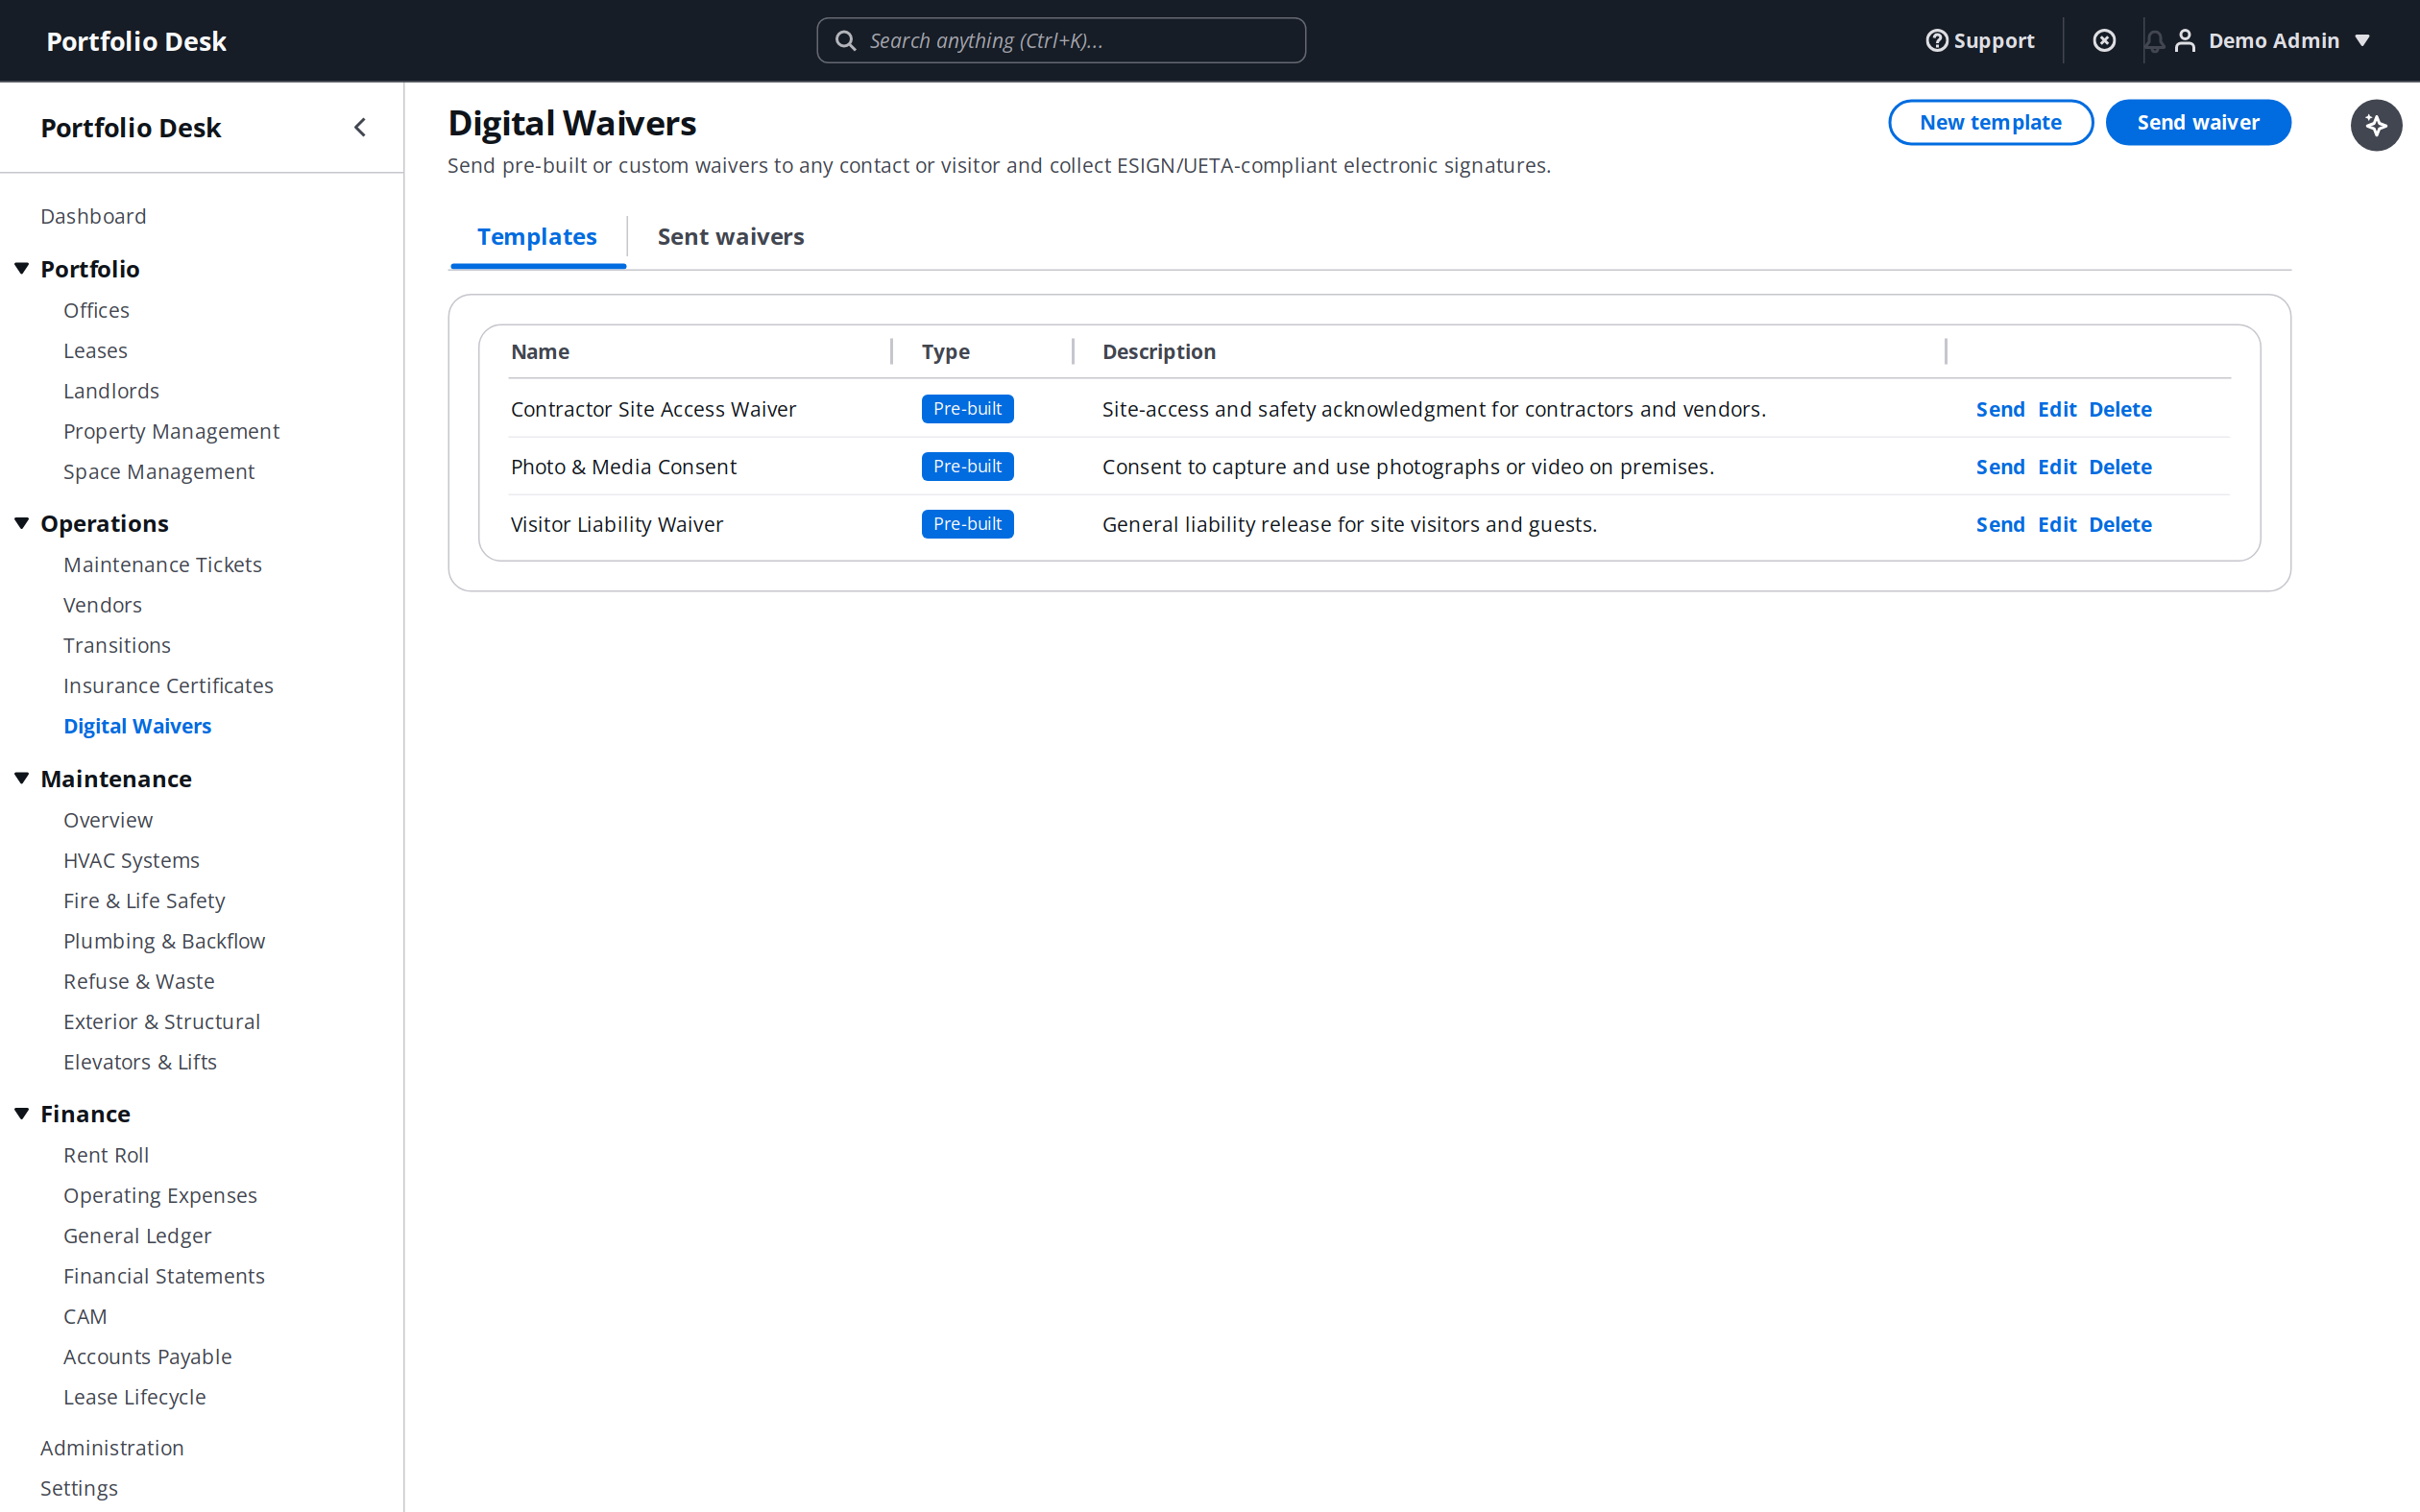This screenshot has height=1512, width=2420.
Task: Click Pre-built badge for Photo & Media Consent
Action: click(x=967, y=467)
